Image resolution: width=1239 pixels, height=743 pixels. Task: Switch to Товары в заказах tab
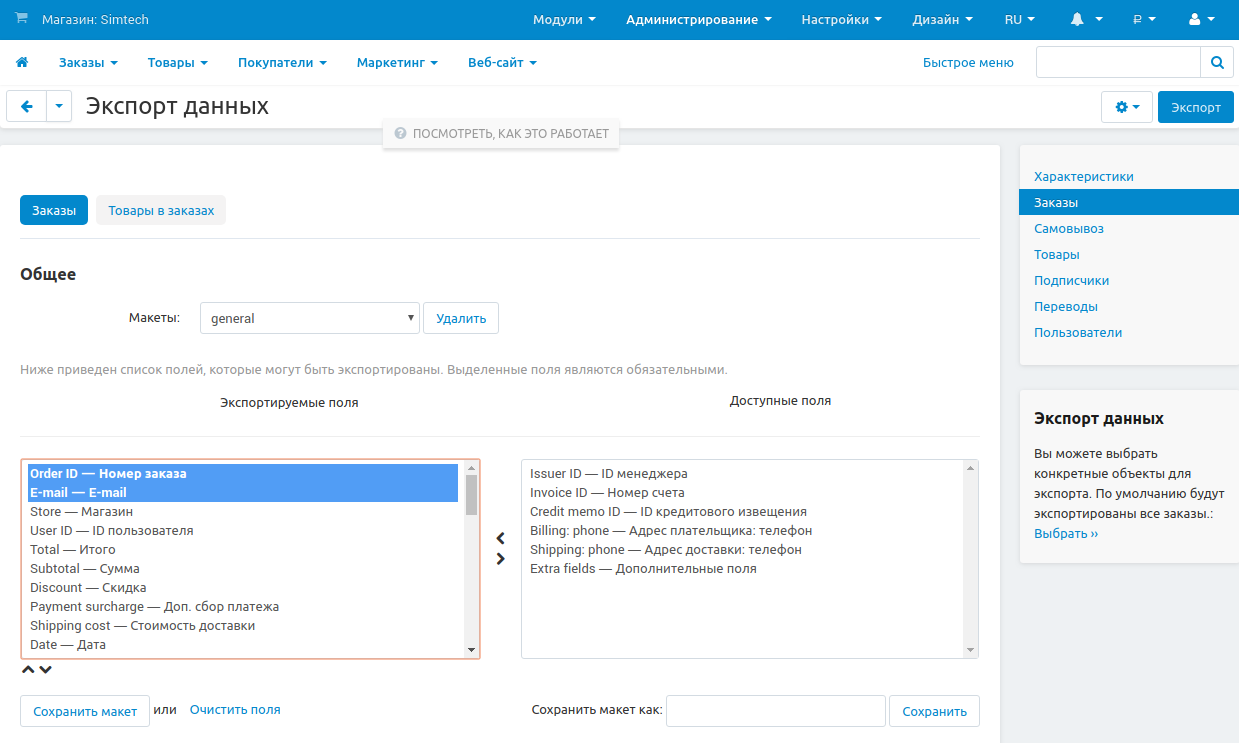tap(161, 210)
